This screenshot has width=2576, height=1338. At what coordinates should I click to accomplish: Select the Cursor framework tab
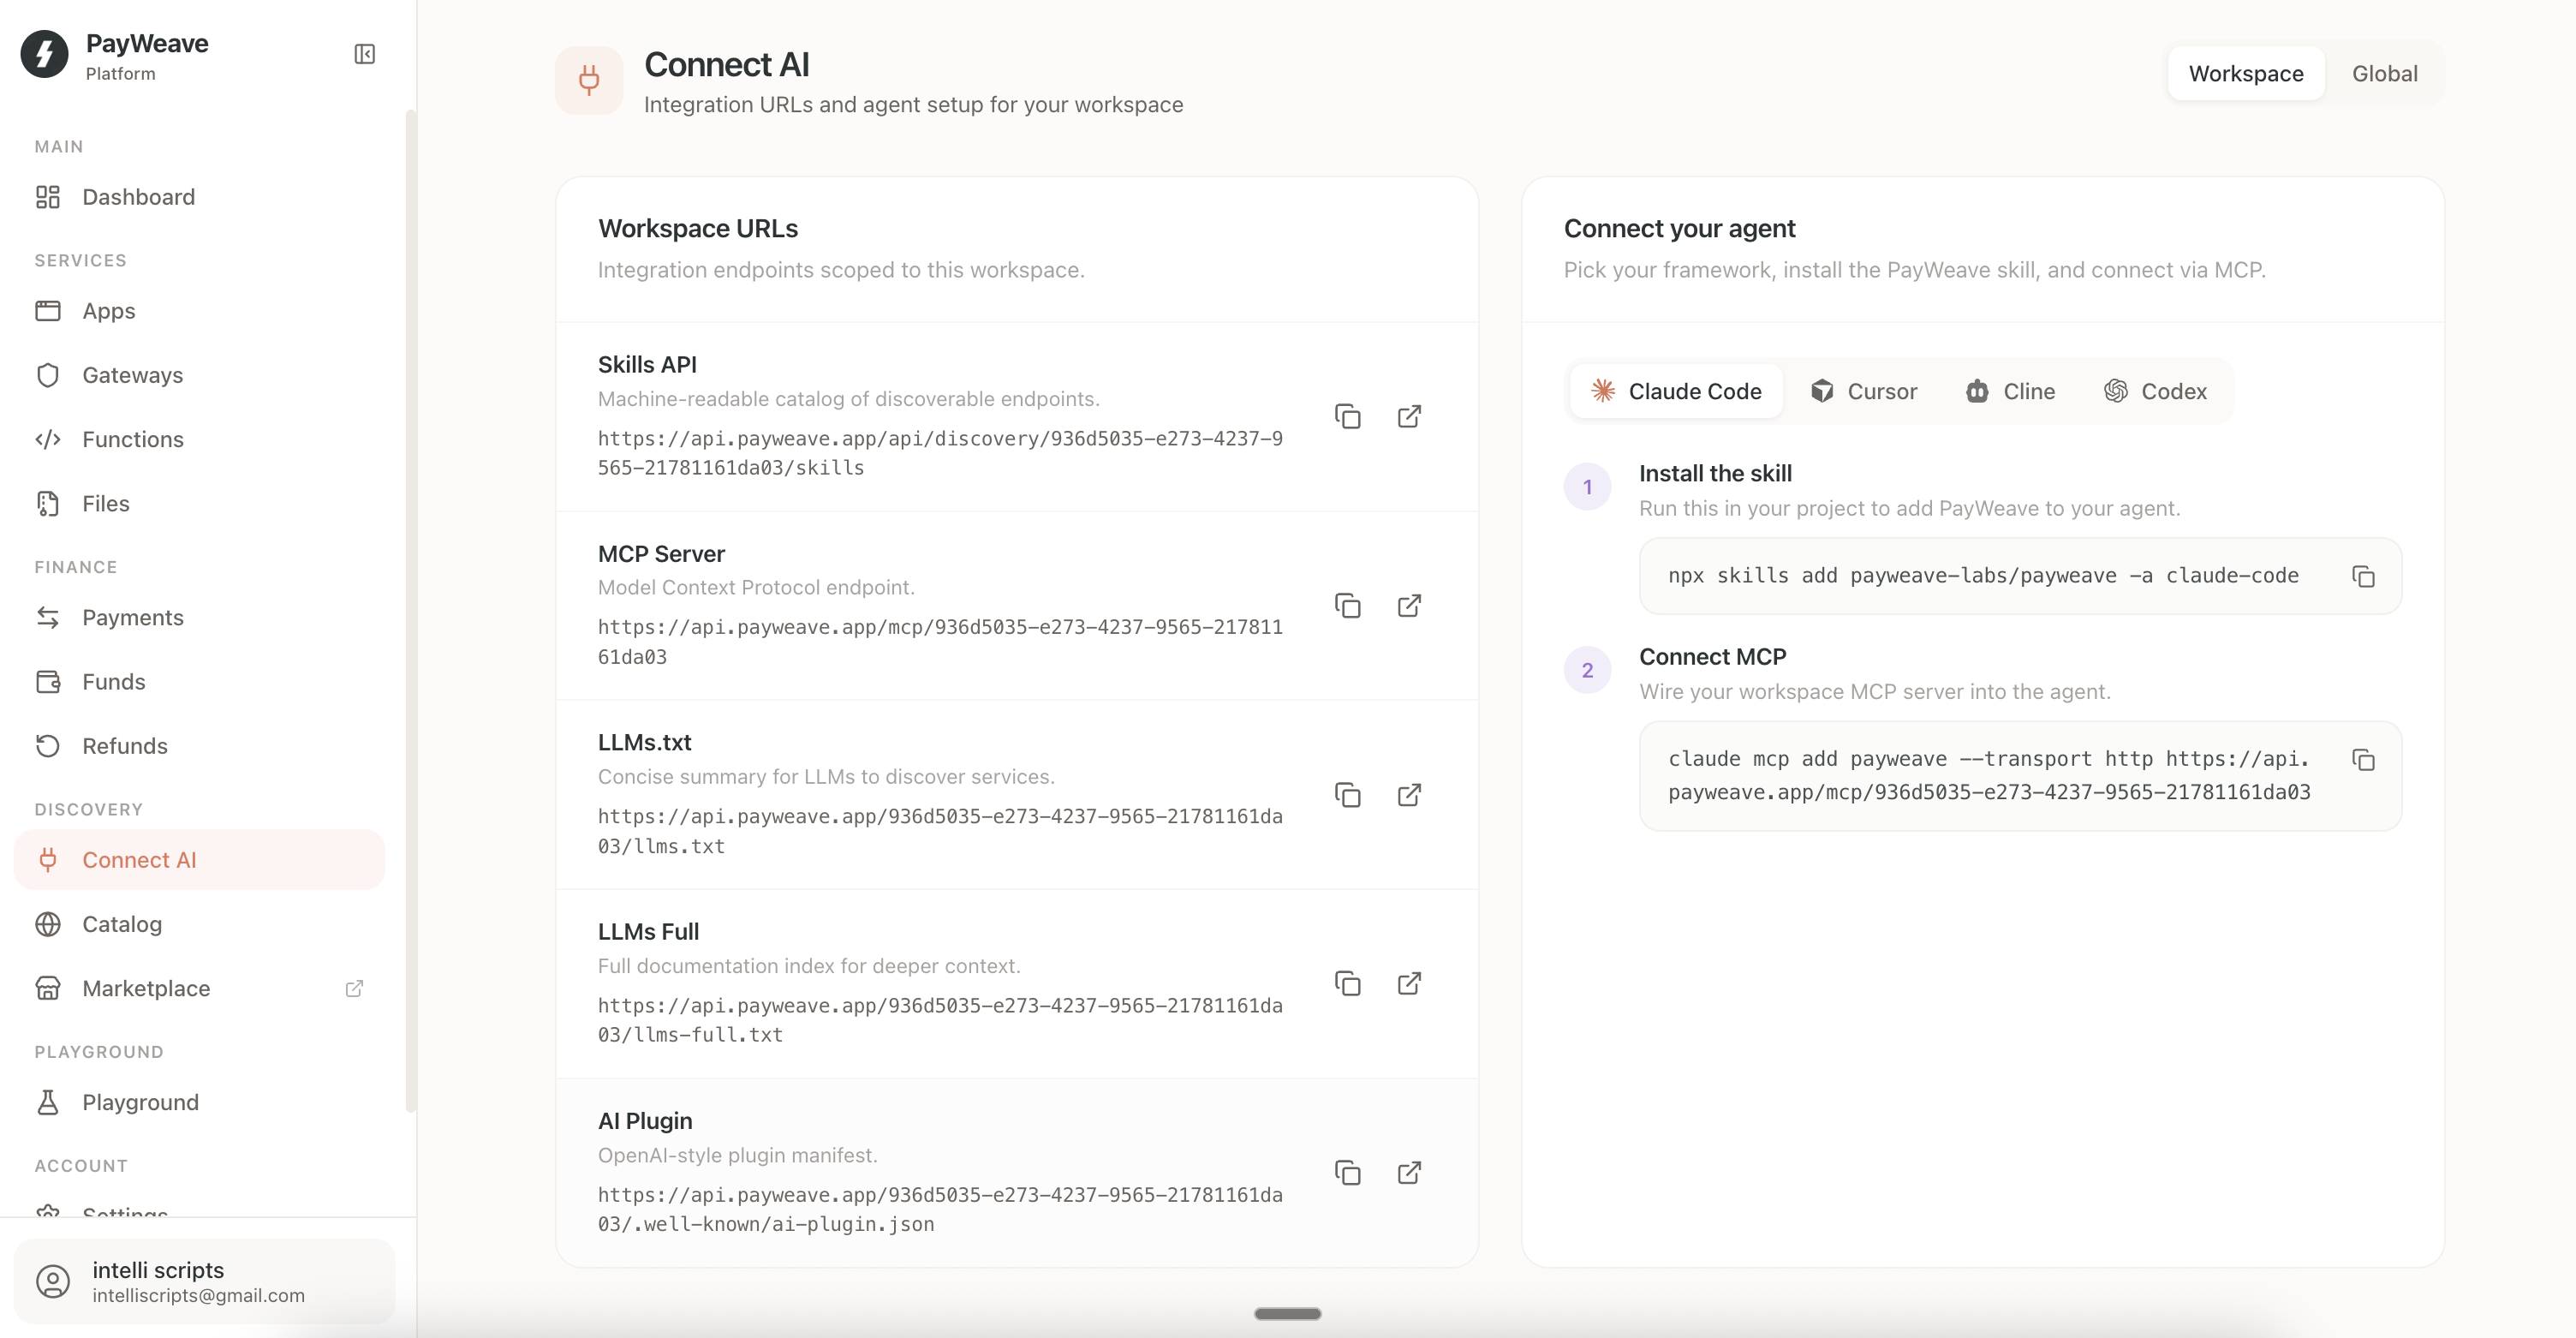(x=1863, y=391)
